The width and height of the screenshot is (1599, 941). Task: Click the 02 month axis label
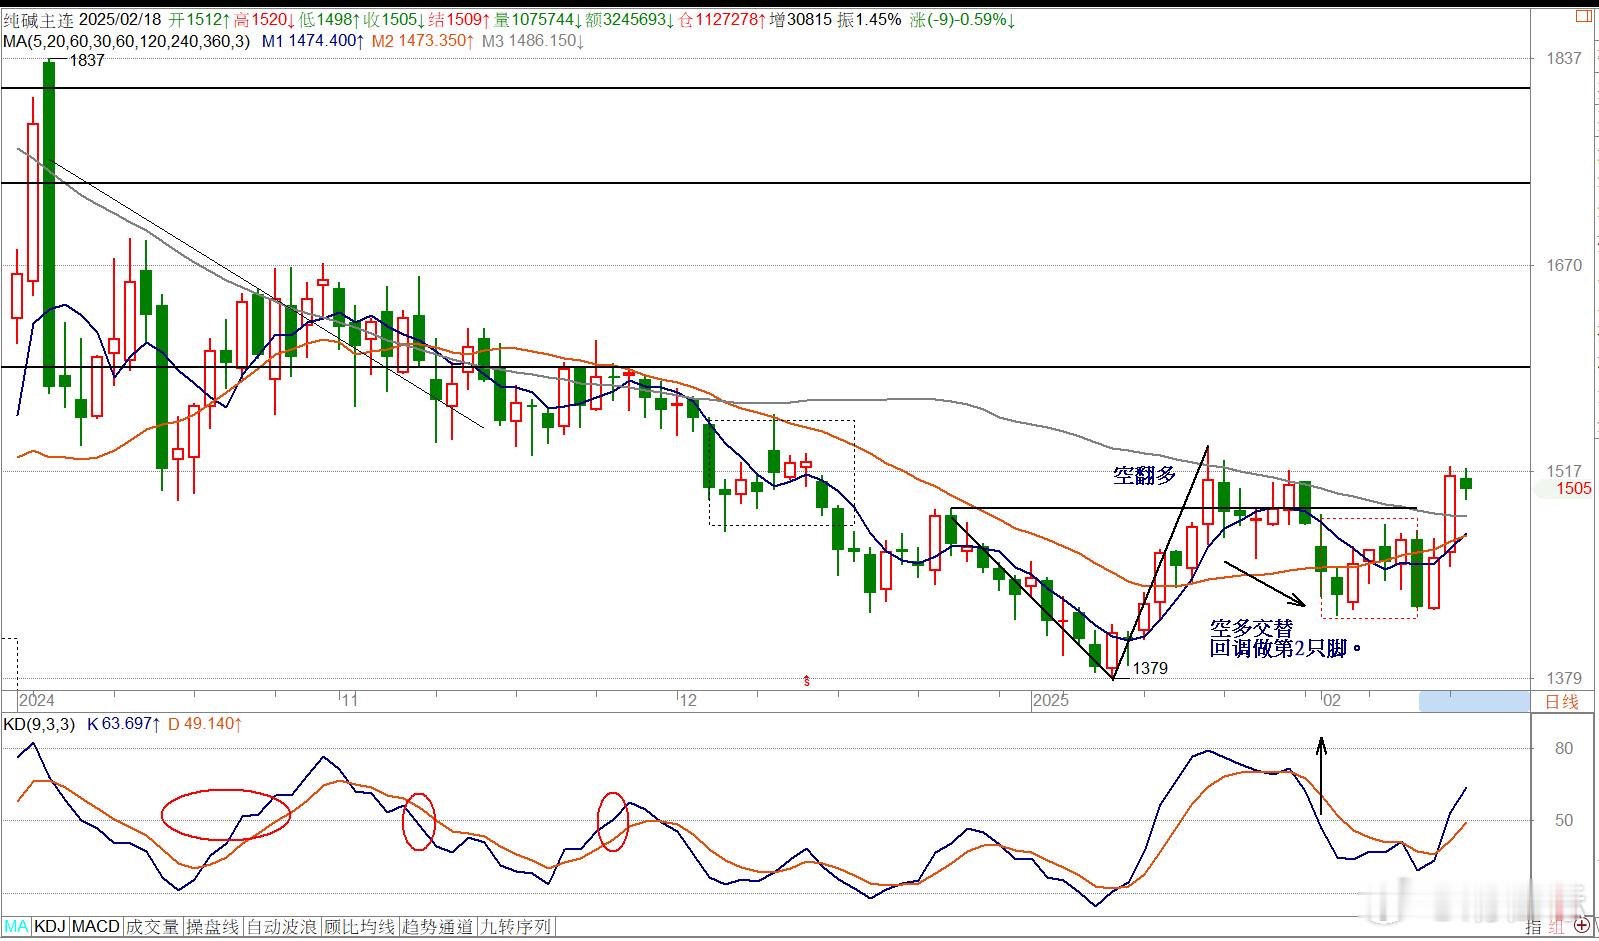1331,700
